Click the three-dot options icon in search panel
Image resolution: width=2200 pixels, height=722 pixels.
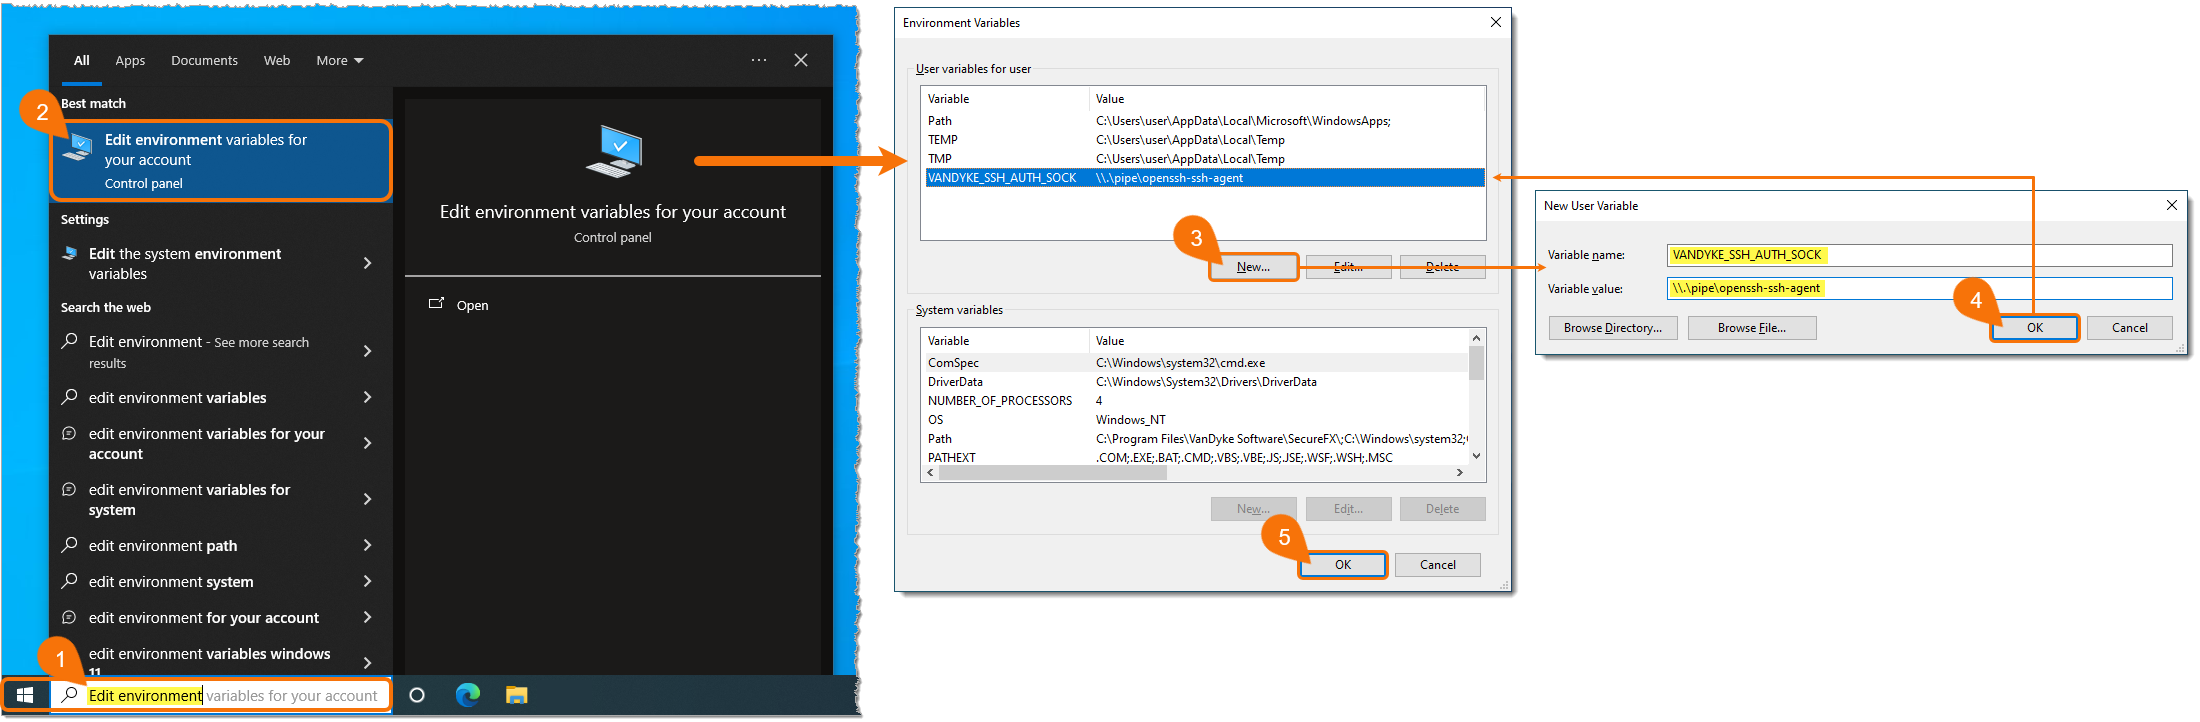pos(759,60)
